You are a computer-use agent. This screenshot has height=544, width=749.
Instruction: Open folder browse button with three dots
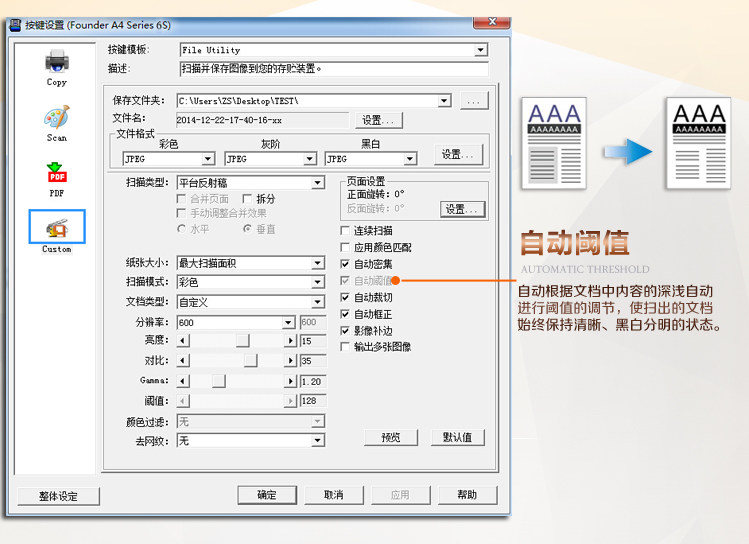point(474,101)
